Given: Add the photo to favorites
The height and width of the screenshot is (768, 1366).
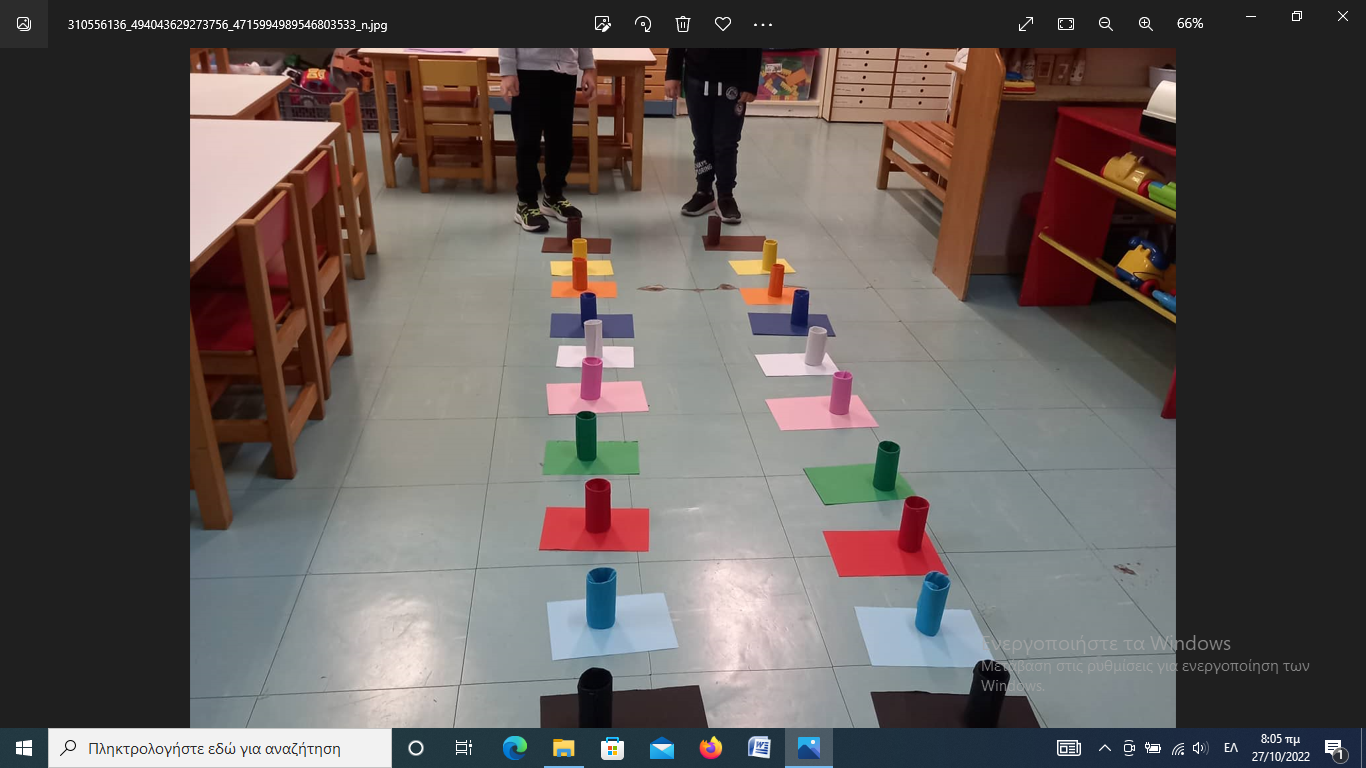Looking at the screenshot, I should coord(723,23).
